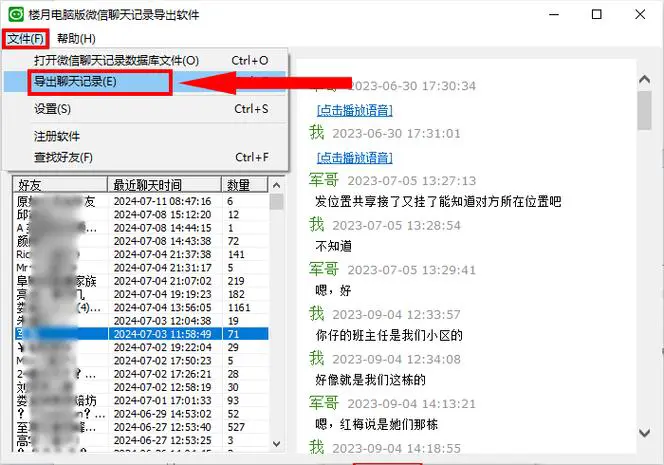664x465 pixels.
Task: Play voice message sent at 17:31:01
Action: (x=354, y=158)
